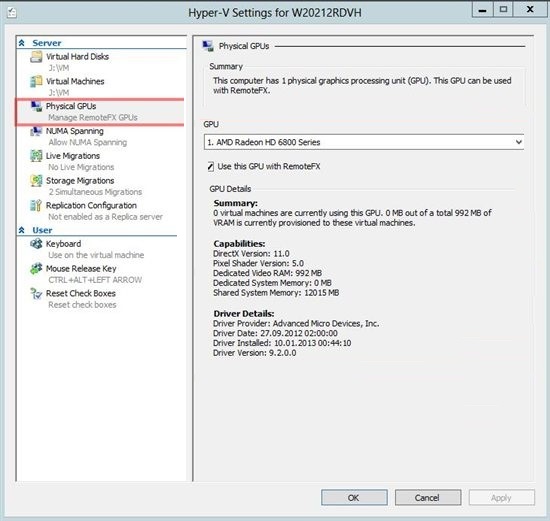
Task: Maximize the Hyper-V Settings window
Action: click(503, 9)
